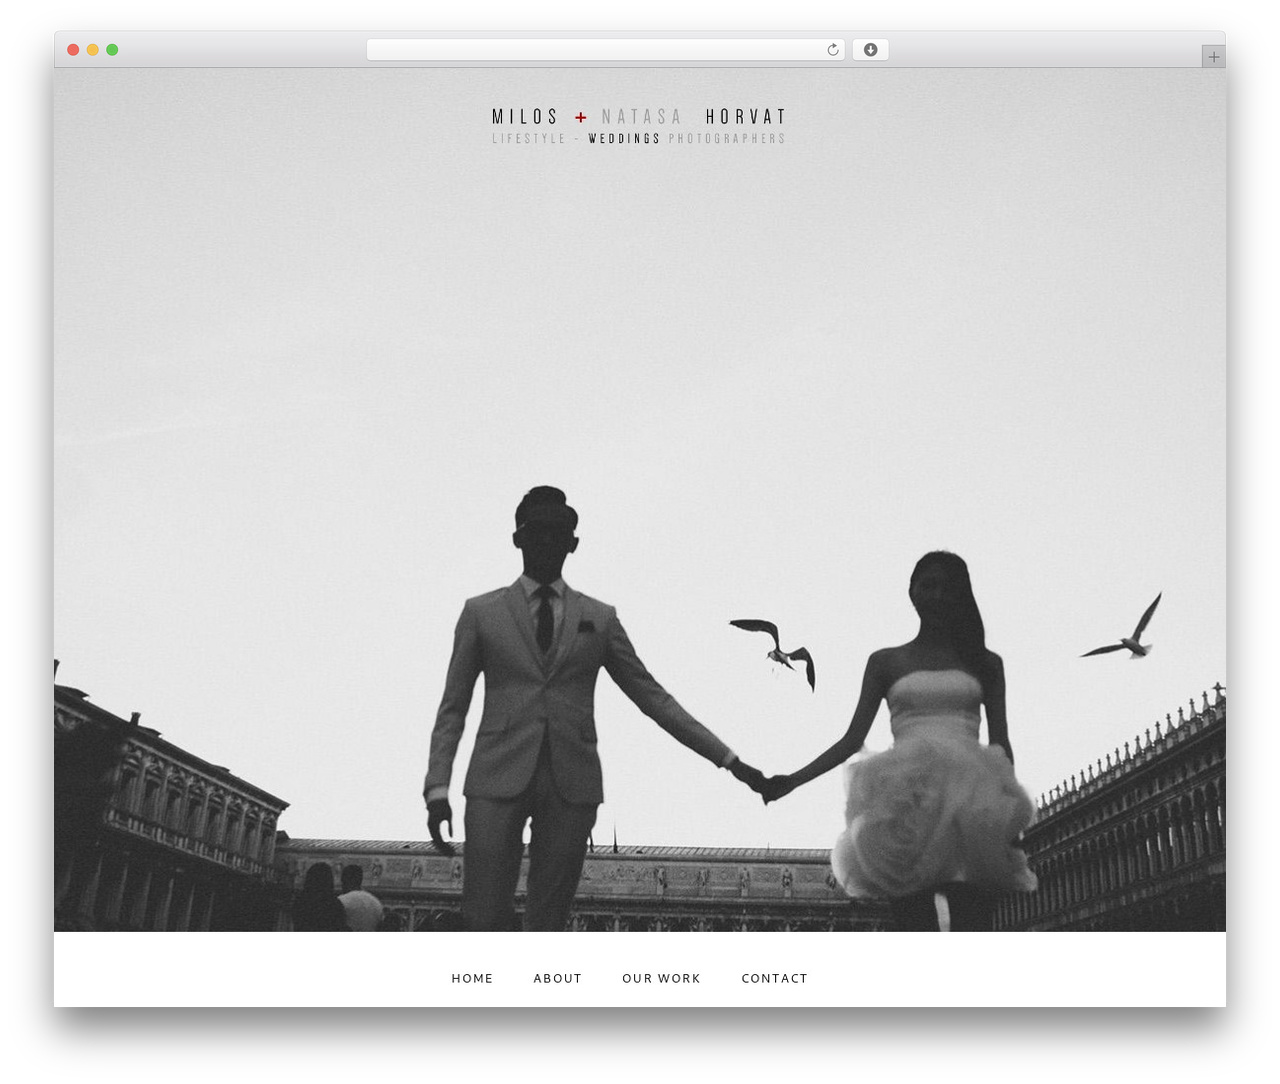
Task: Click the 'Lifestyle - Weddings Photographers' tagline
Action: [639, 139]
